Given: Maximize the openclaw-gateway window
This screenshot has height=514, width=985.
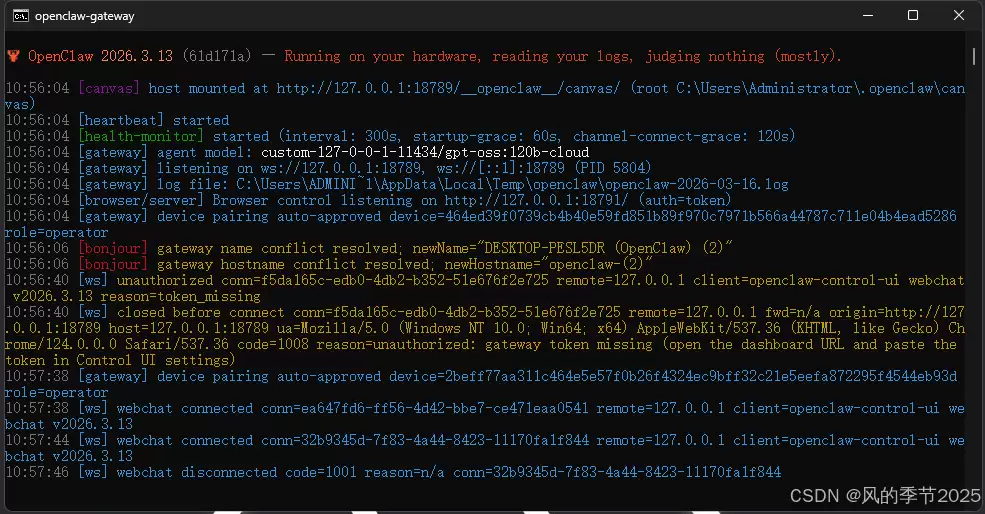Looking at the screenshot, I should (x=913, y=16).
